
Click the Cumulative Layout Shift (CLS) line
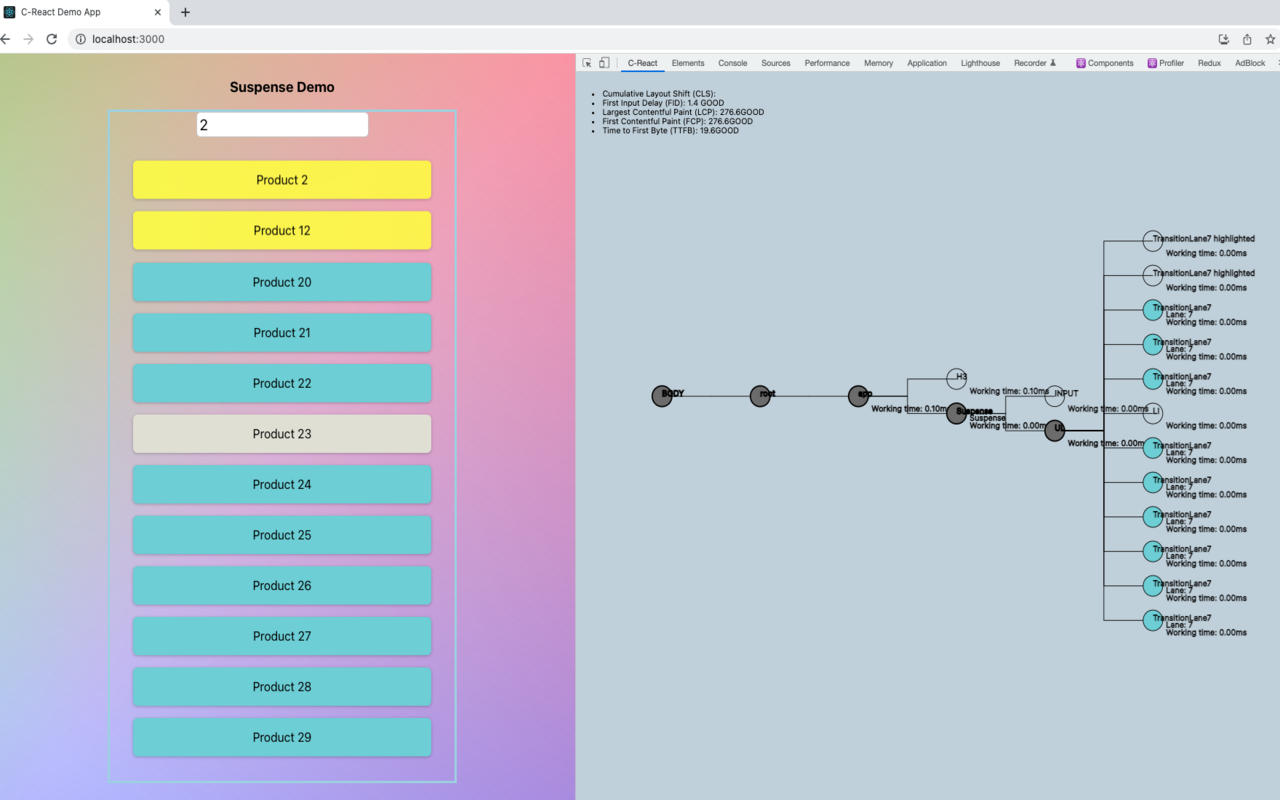click(x=659, y=94)
